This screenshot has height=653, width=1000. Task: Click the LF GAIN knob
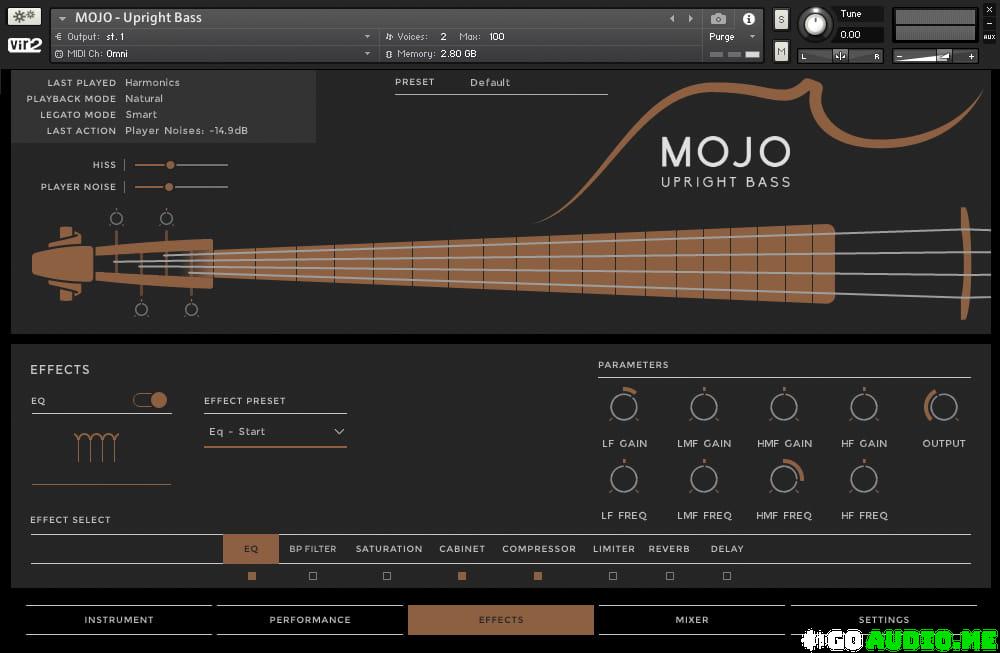pyautogui.click(x=624, y=406)
